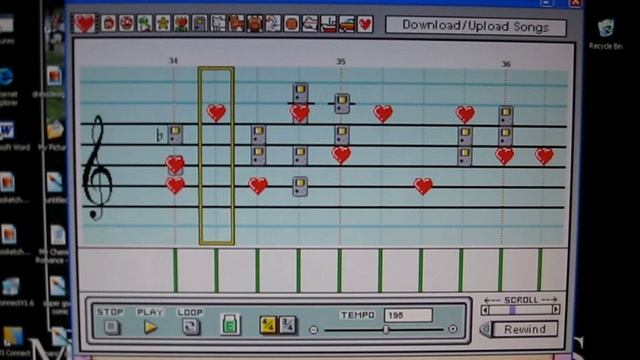
Task: Click the green bottle icon beside Loop
Action: coord(230,325)
